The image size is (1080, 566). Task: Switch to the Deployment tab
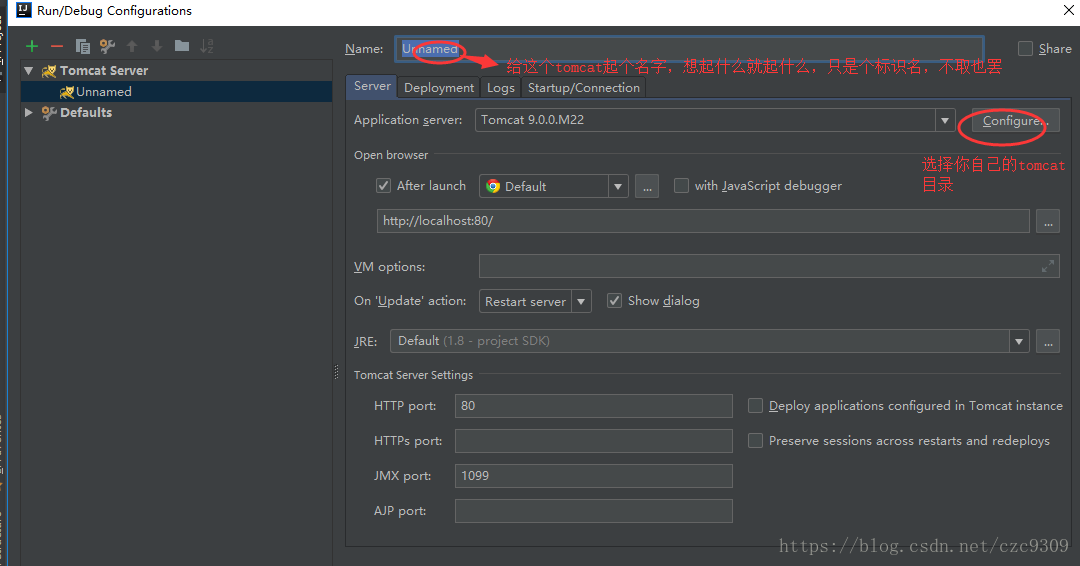(x=439, y=87)
